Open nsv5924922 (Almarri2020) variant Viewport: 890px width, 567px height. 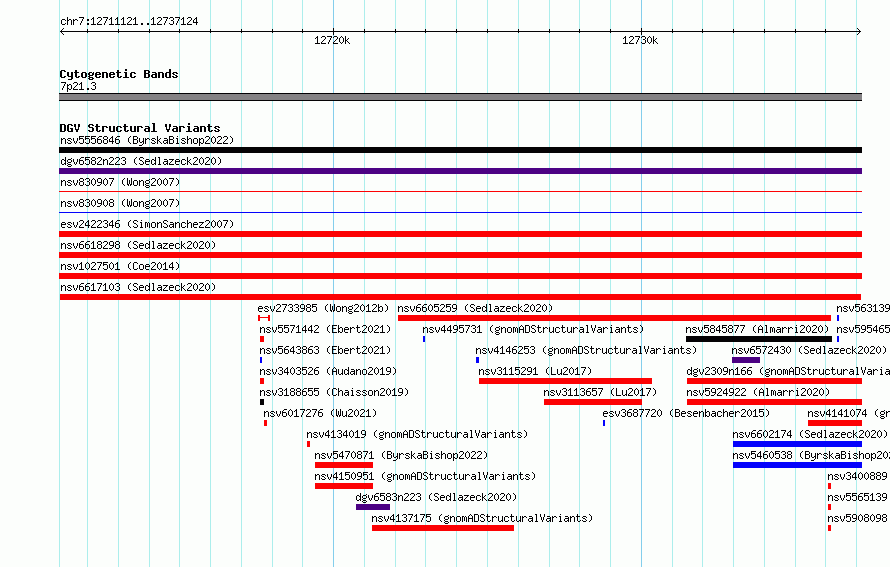pos(758,392)
